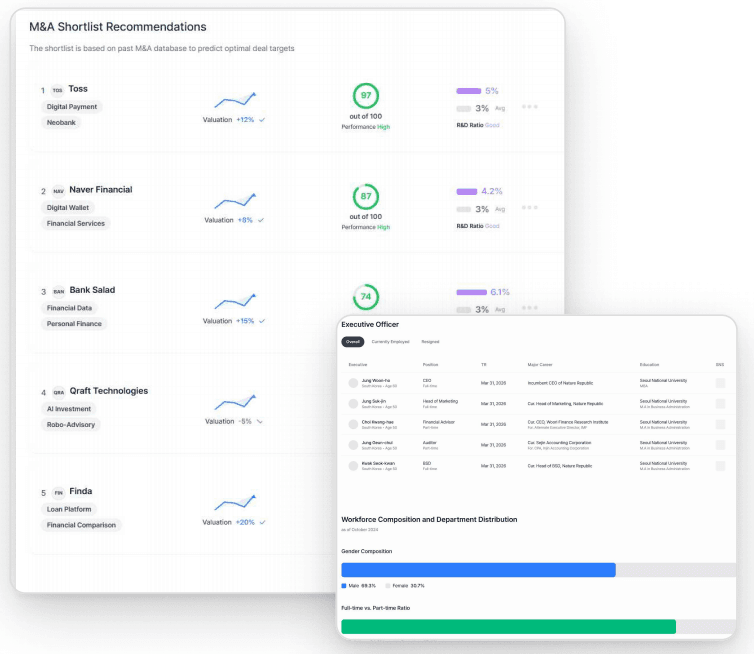Click the Naver Financial 4.2% R&D bar

coord(466,191)
